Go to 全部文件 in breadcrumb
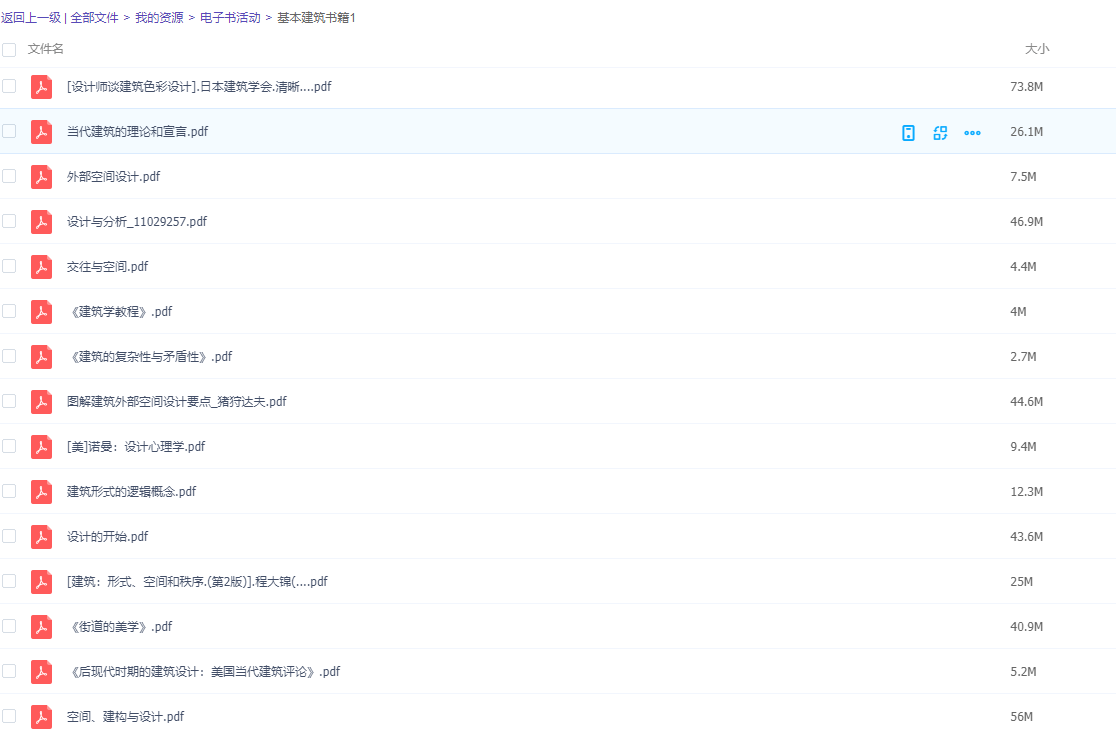This screenshot has height=738, width=1116. 94,18
